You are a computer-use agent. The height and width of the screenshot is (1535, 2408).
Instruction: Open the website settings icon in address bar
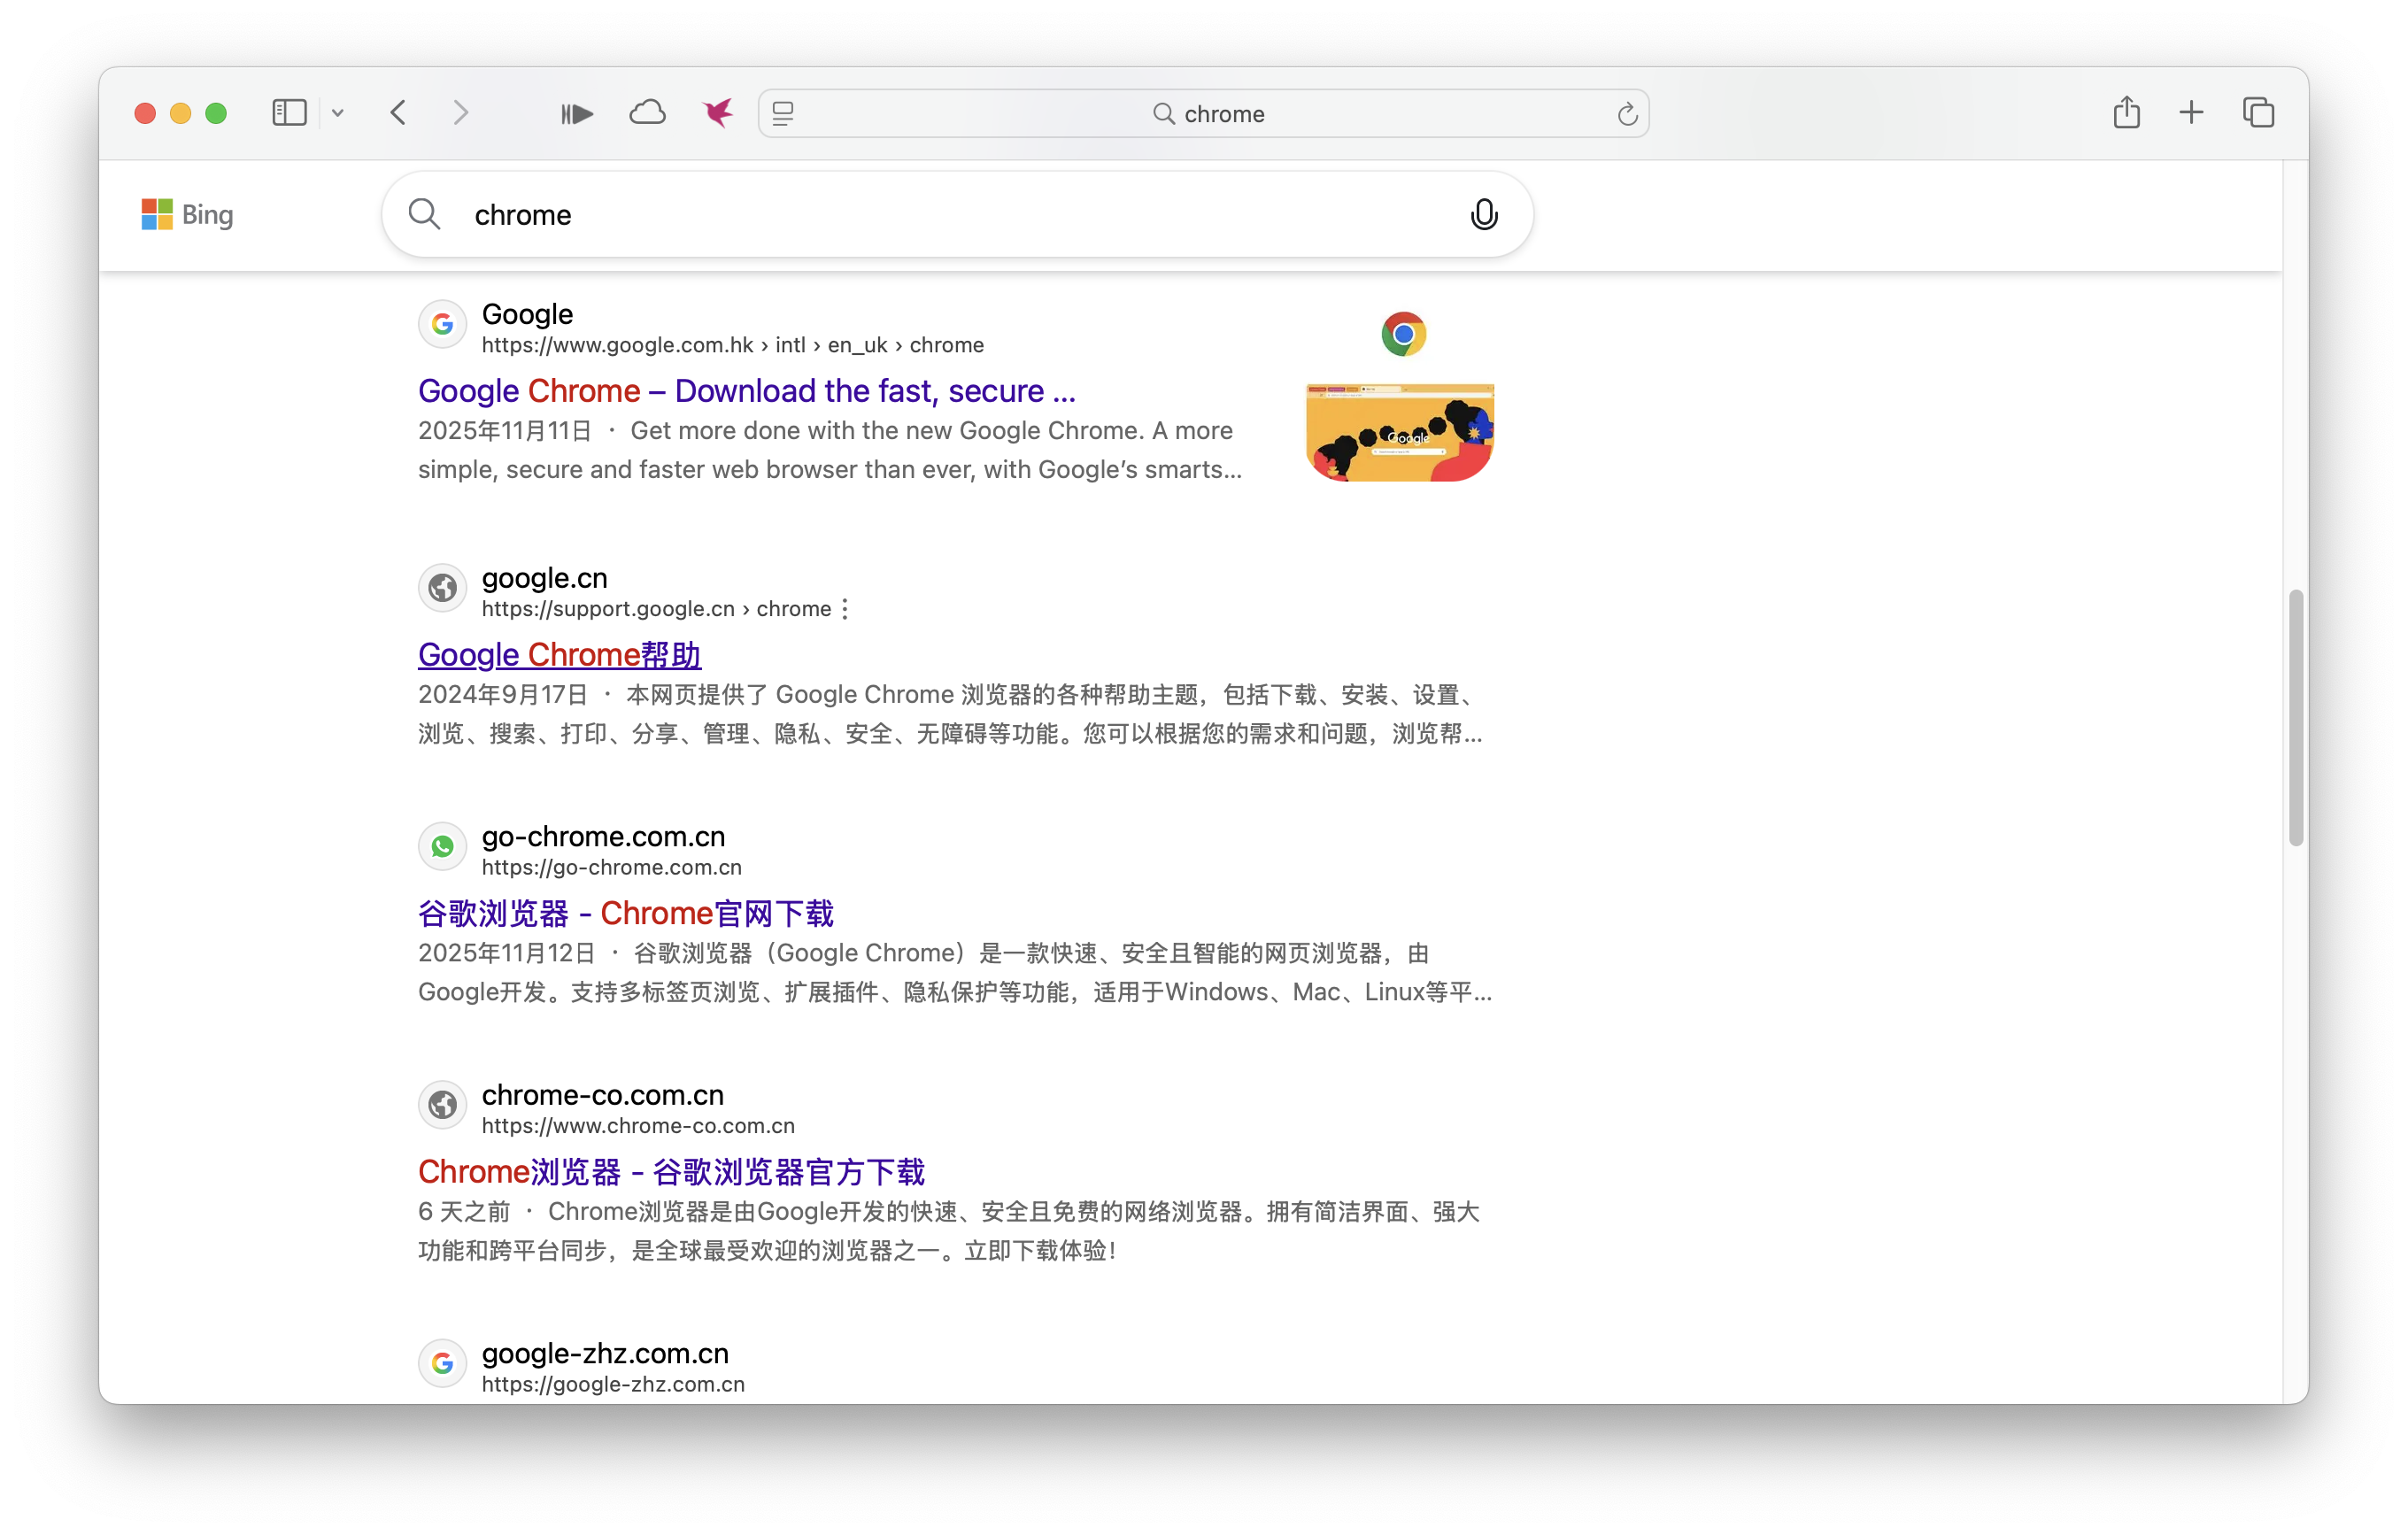(x=783, y=113)
